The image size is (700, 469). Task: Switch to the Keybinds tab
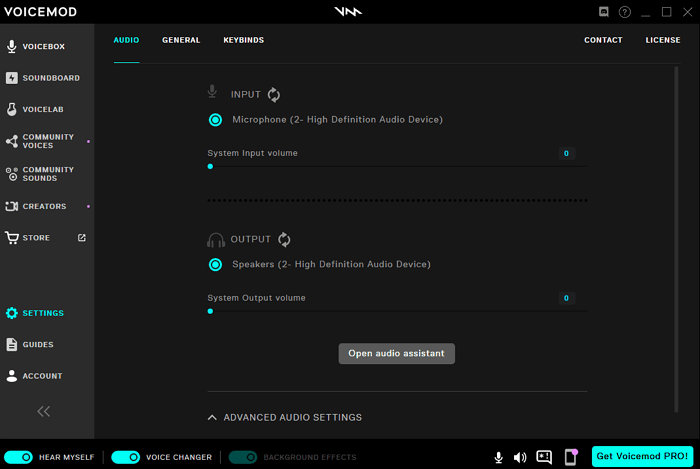[243, 40]
